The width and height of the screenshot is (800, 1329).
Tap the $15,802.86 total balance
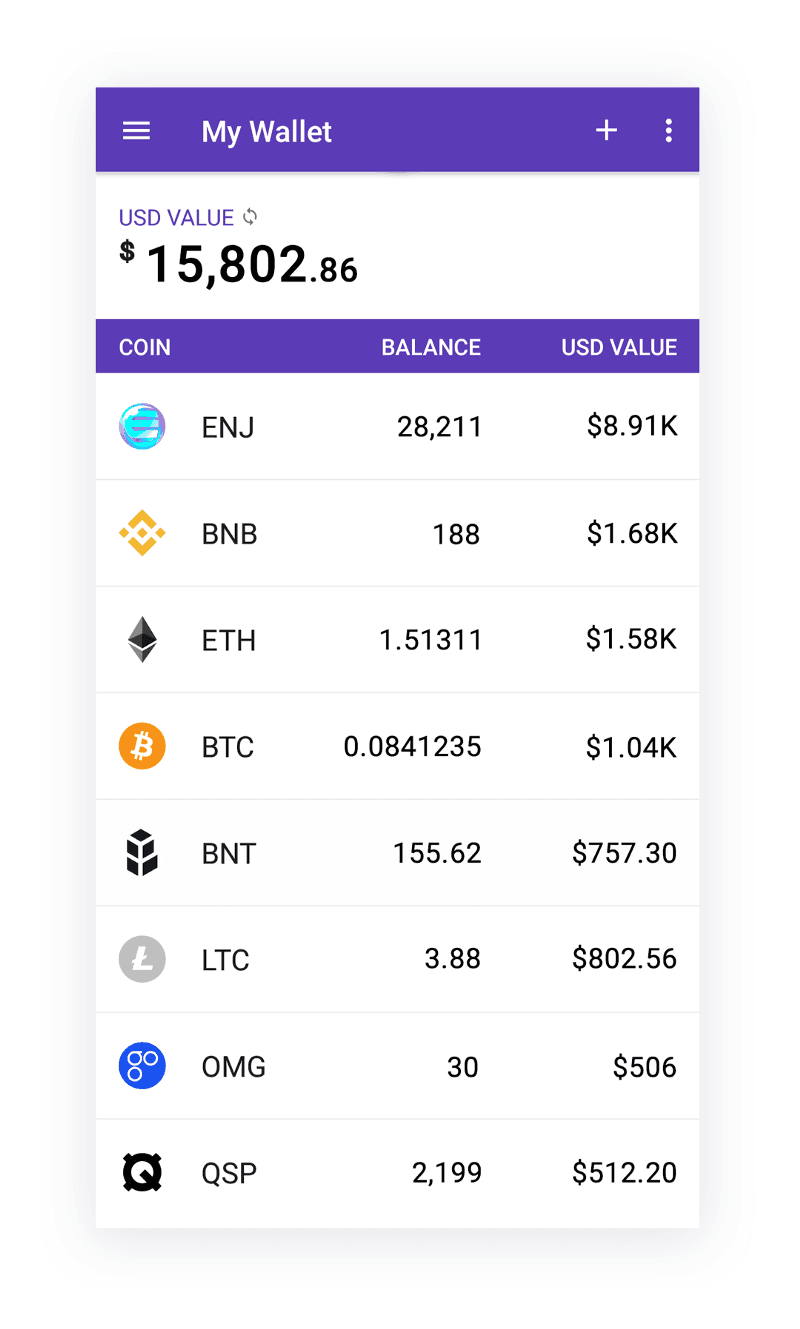click(x=238, y=265)
